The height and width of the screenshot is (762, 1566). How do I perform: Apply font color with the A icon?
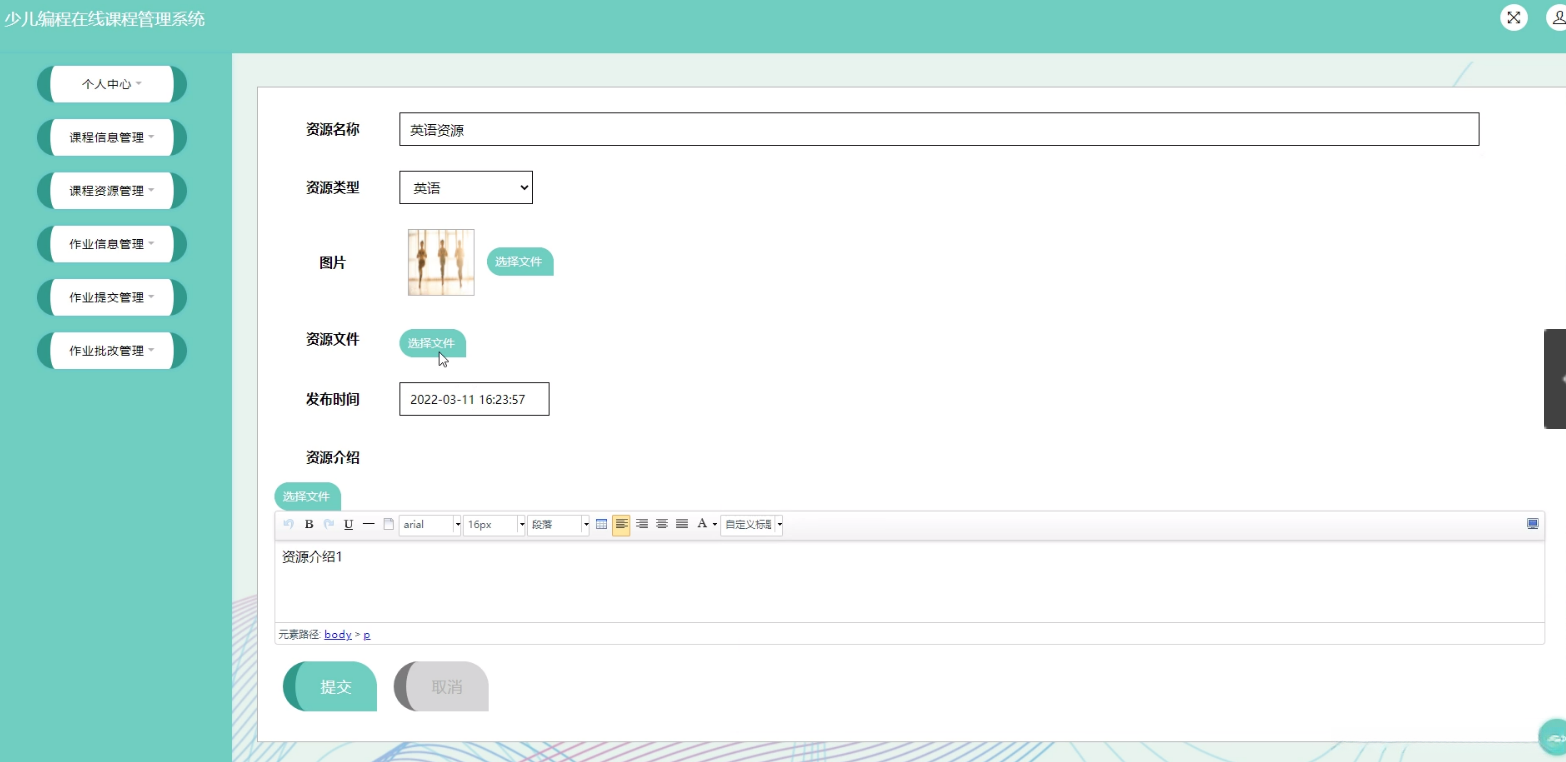[x=702, y=524]
